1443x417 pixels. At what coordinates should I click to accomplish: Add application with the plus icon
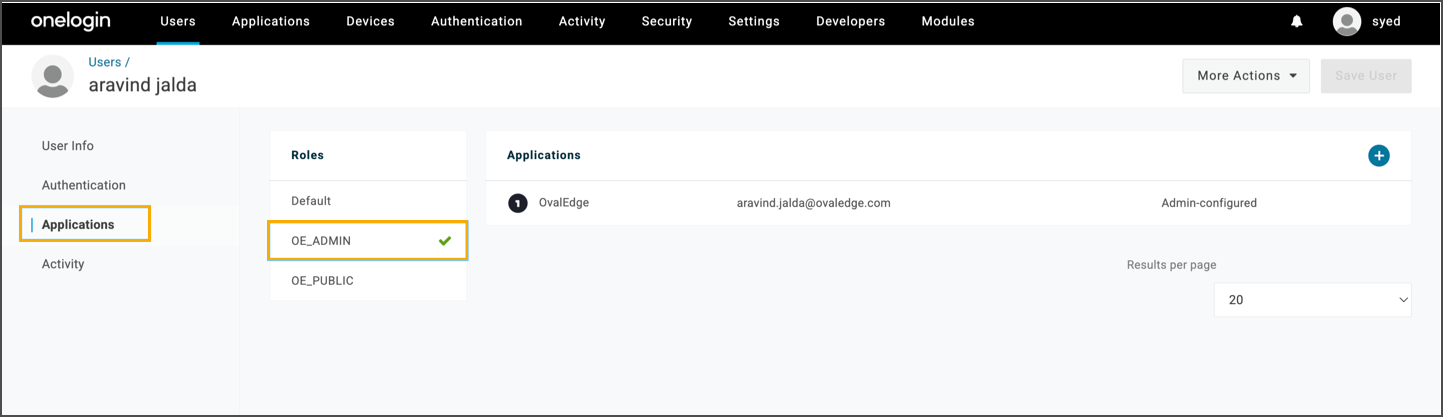[x=1379, y=156]
